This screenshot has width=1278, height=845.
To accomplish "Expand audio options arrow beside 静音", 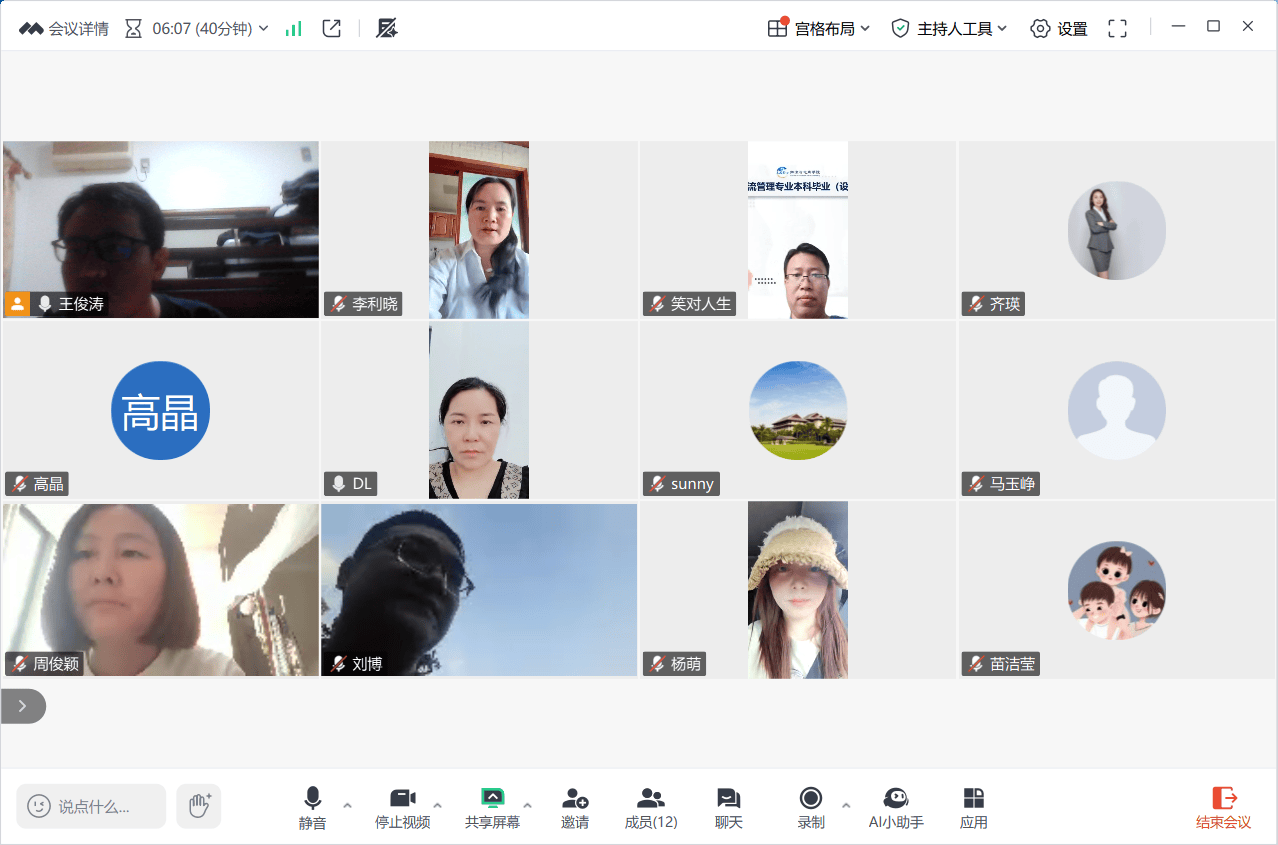I will click(x=347, y=805).
